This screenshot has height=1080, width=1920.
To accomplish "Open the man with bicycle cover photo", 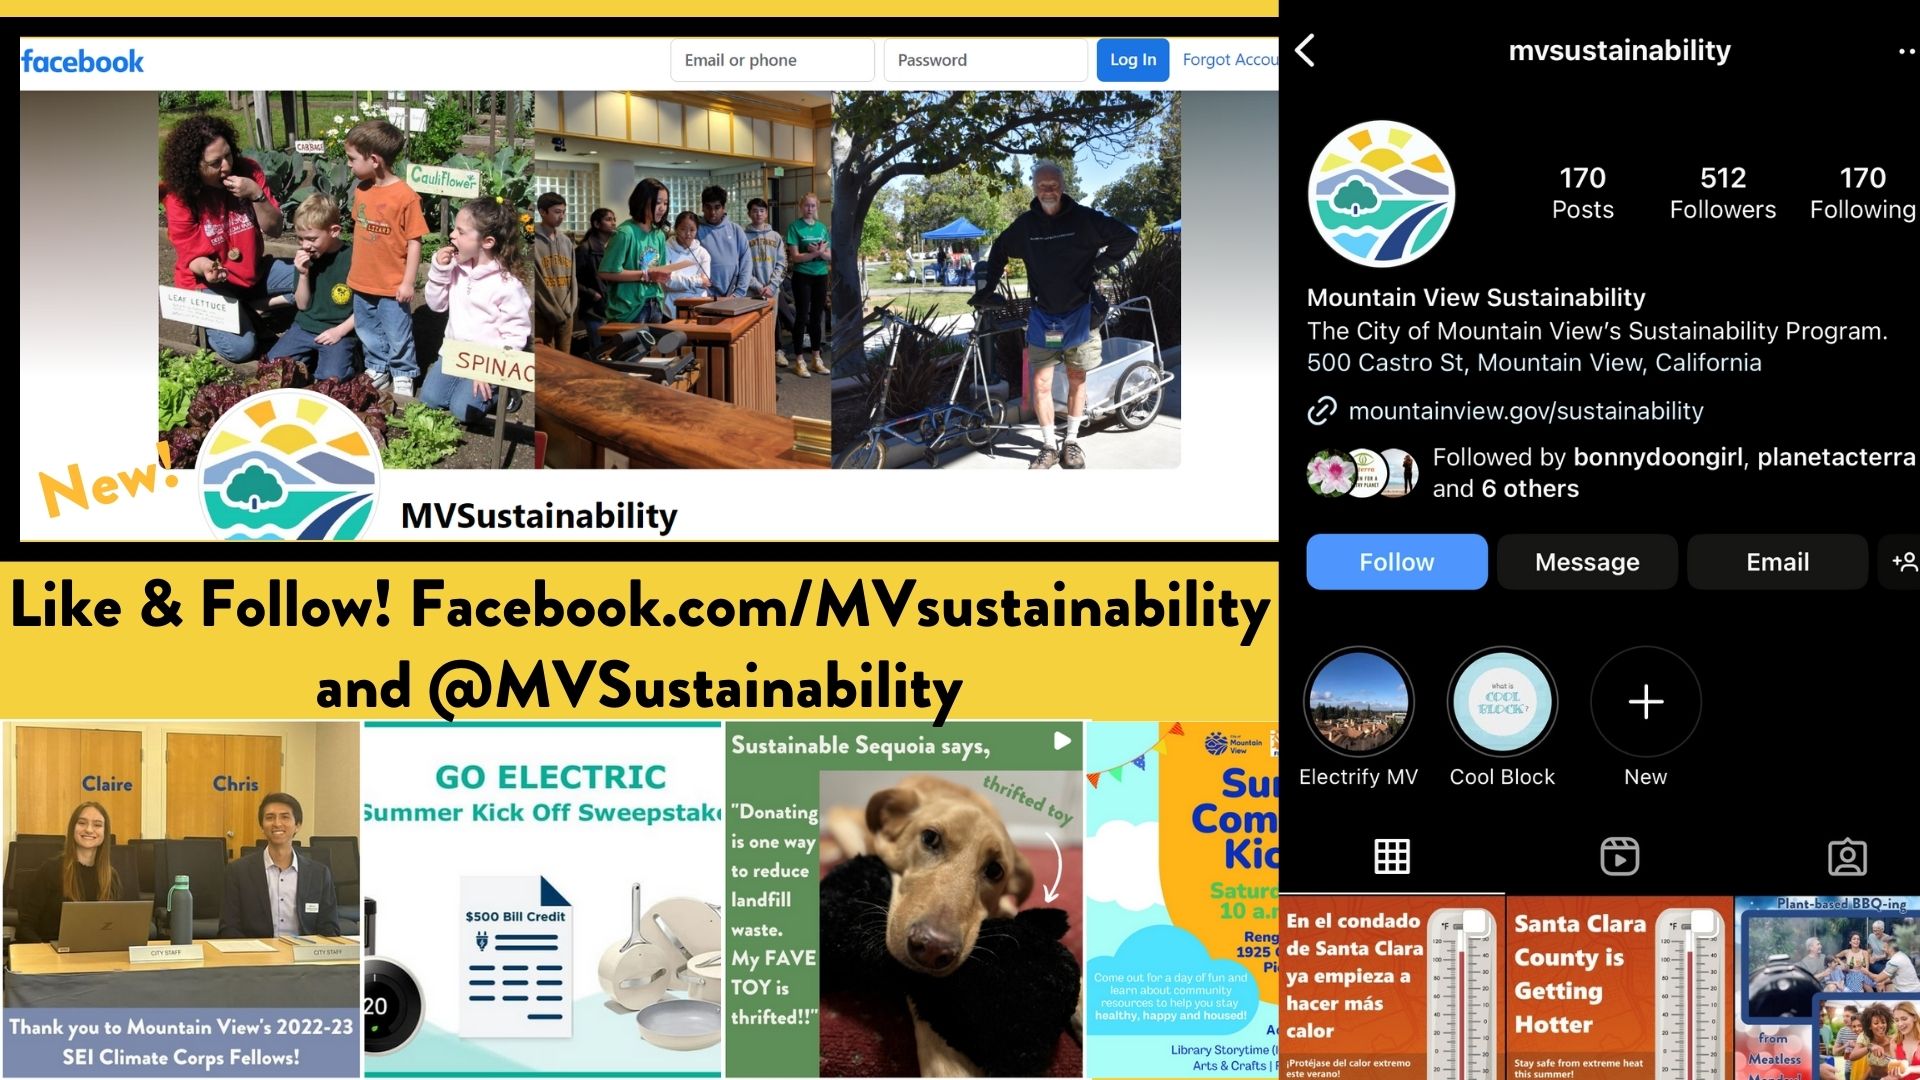I will pyautogui.click(x=1006, y=279).
